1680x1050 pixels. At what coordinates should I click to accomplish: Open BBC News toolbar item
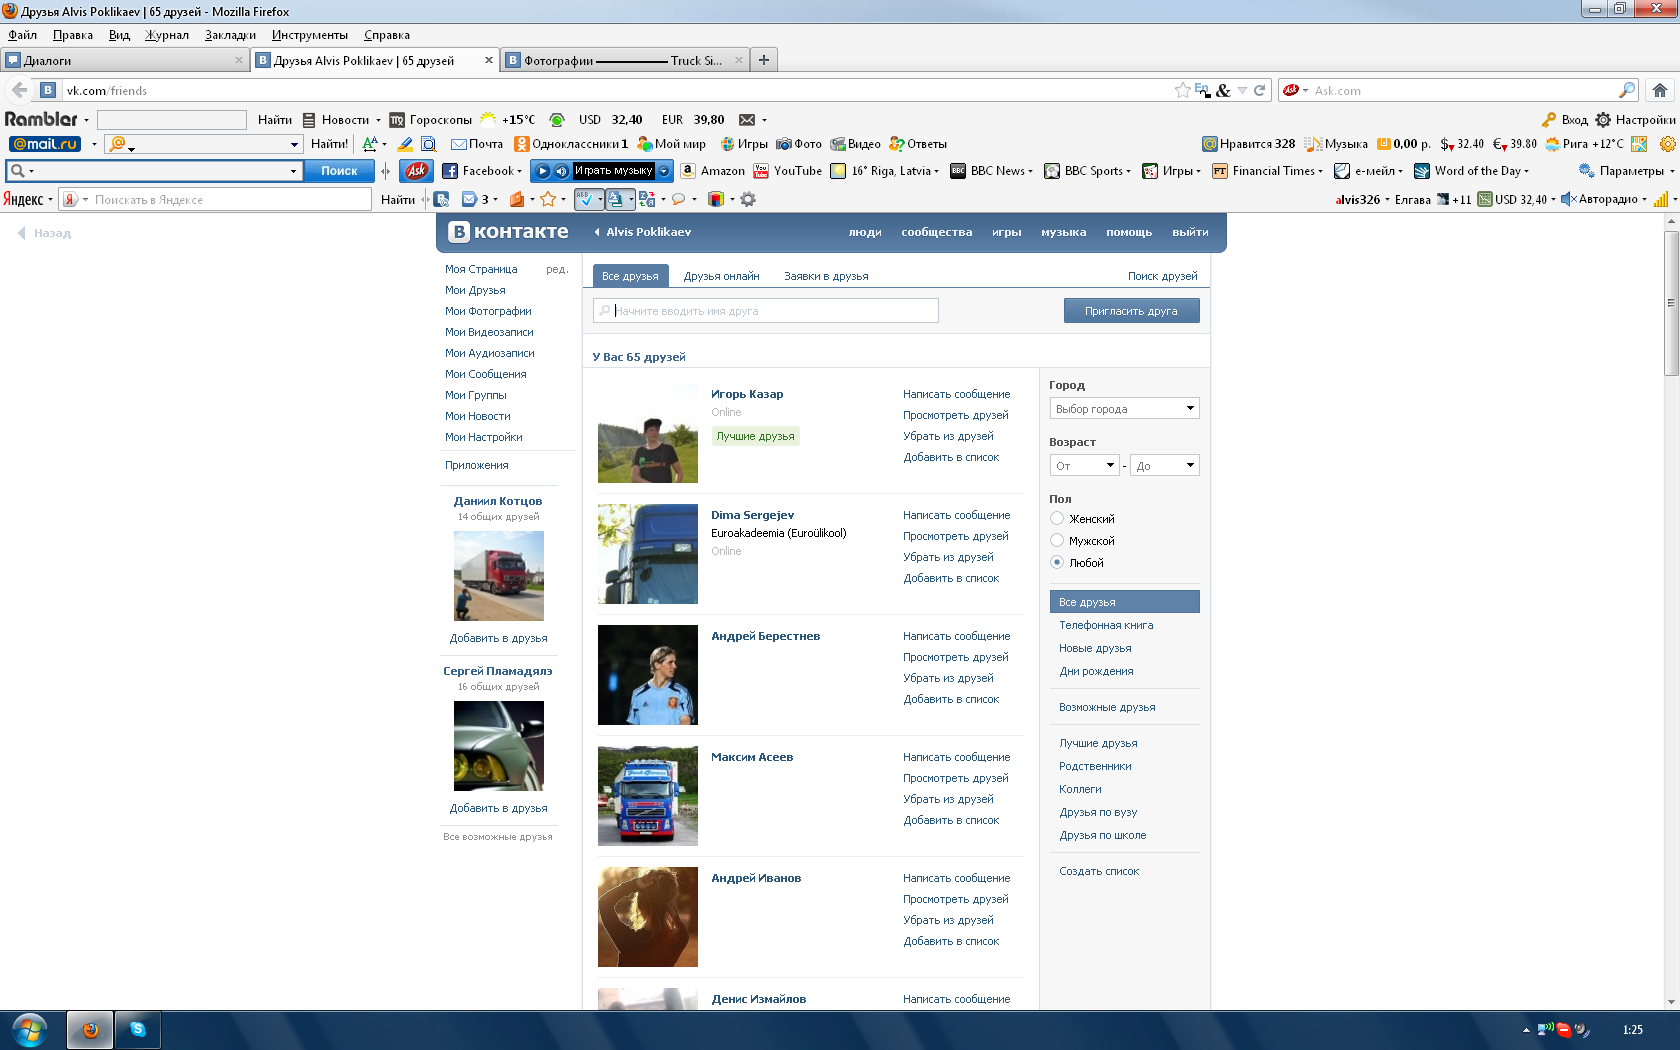(x=991, y=171)
